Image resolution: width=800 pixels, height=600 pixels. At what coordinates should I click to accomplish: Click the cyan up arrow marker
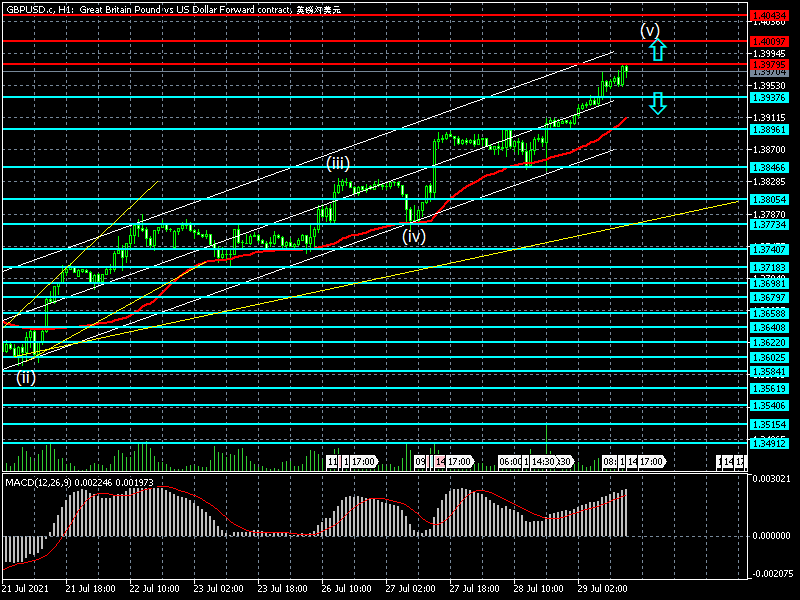656,50
